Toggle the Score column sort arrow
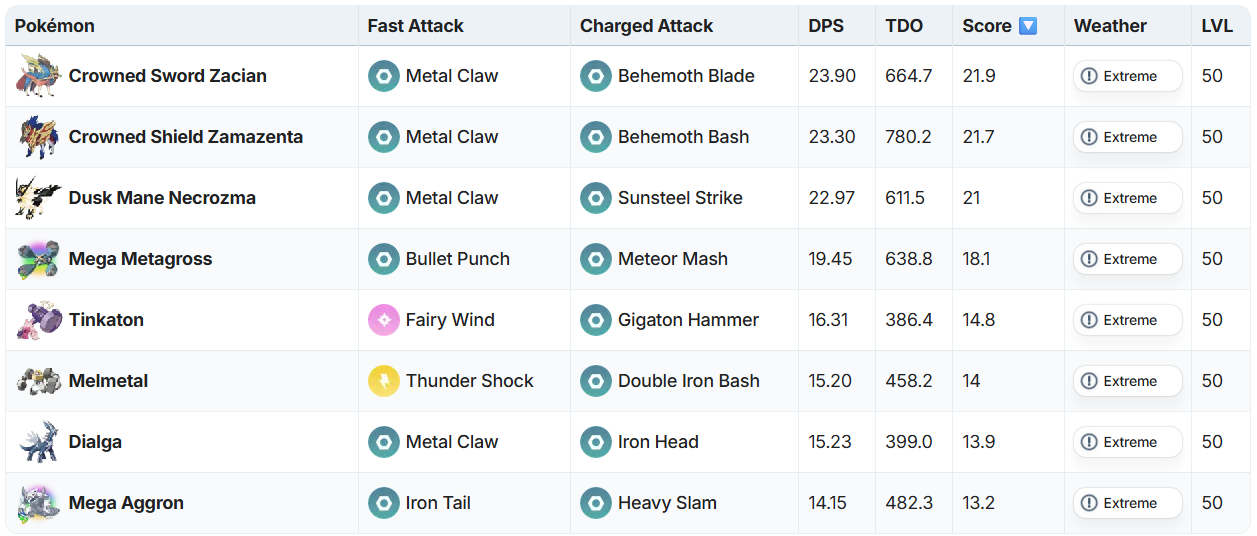This screenshot has width=1257, height=536. 1028,26
